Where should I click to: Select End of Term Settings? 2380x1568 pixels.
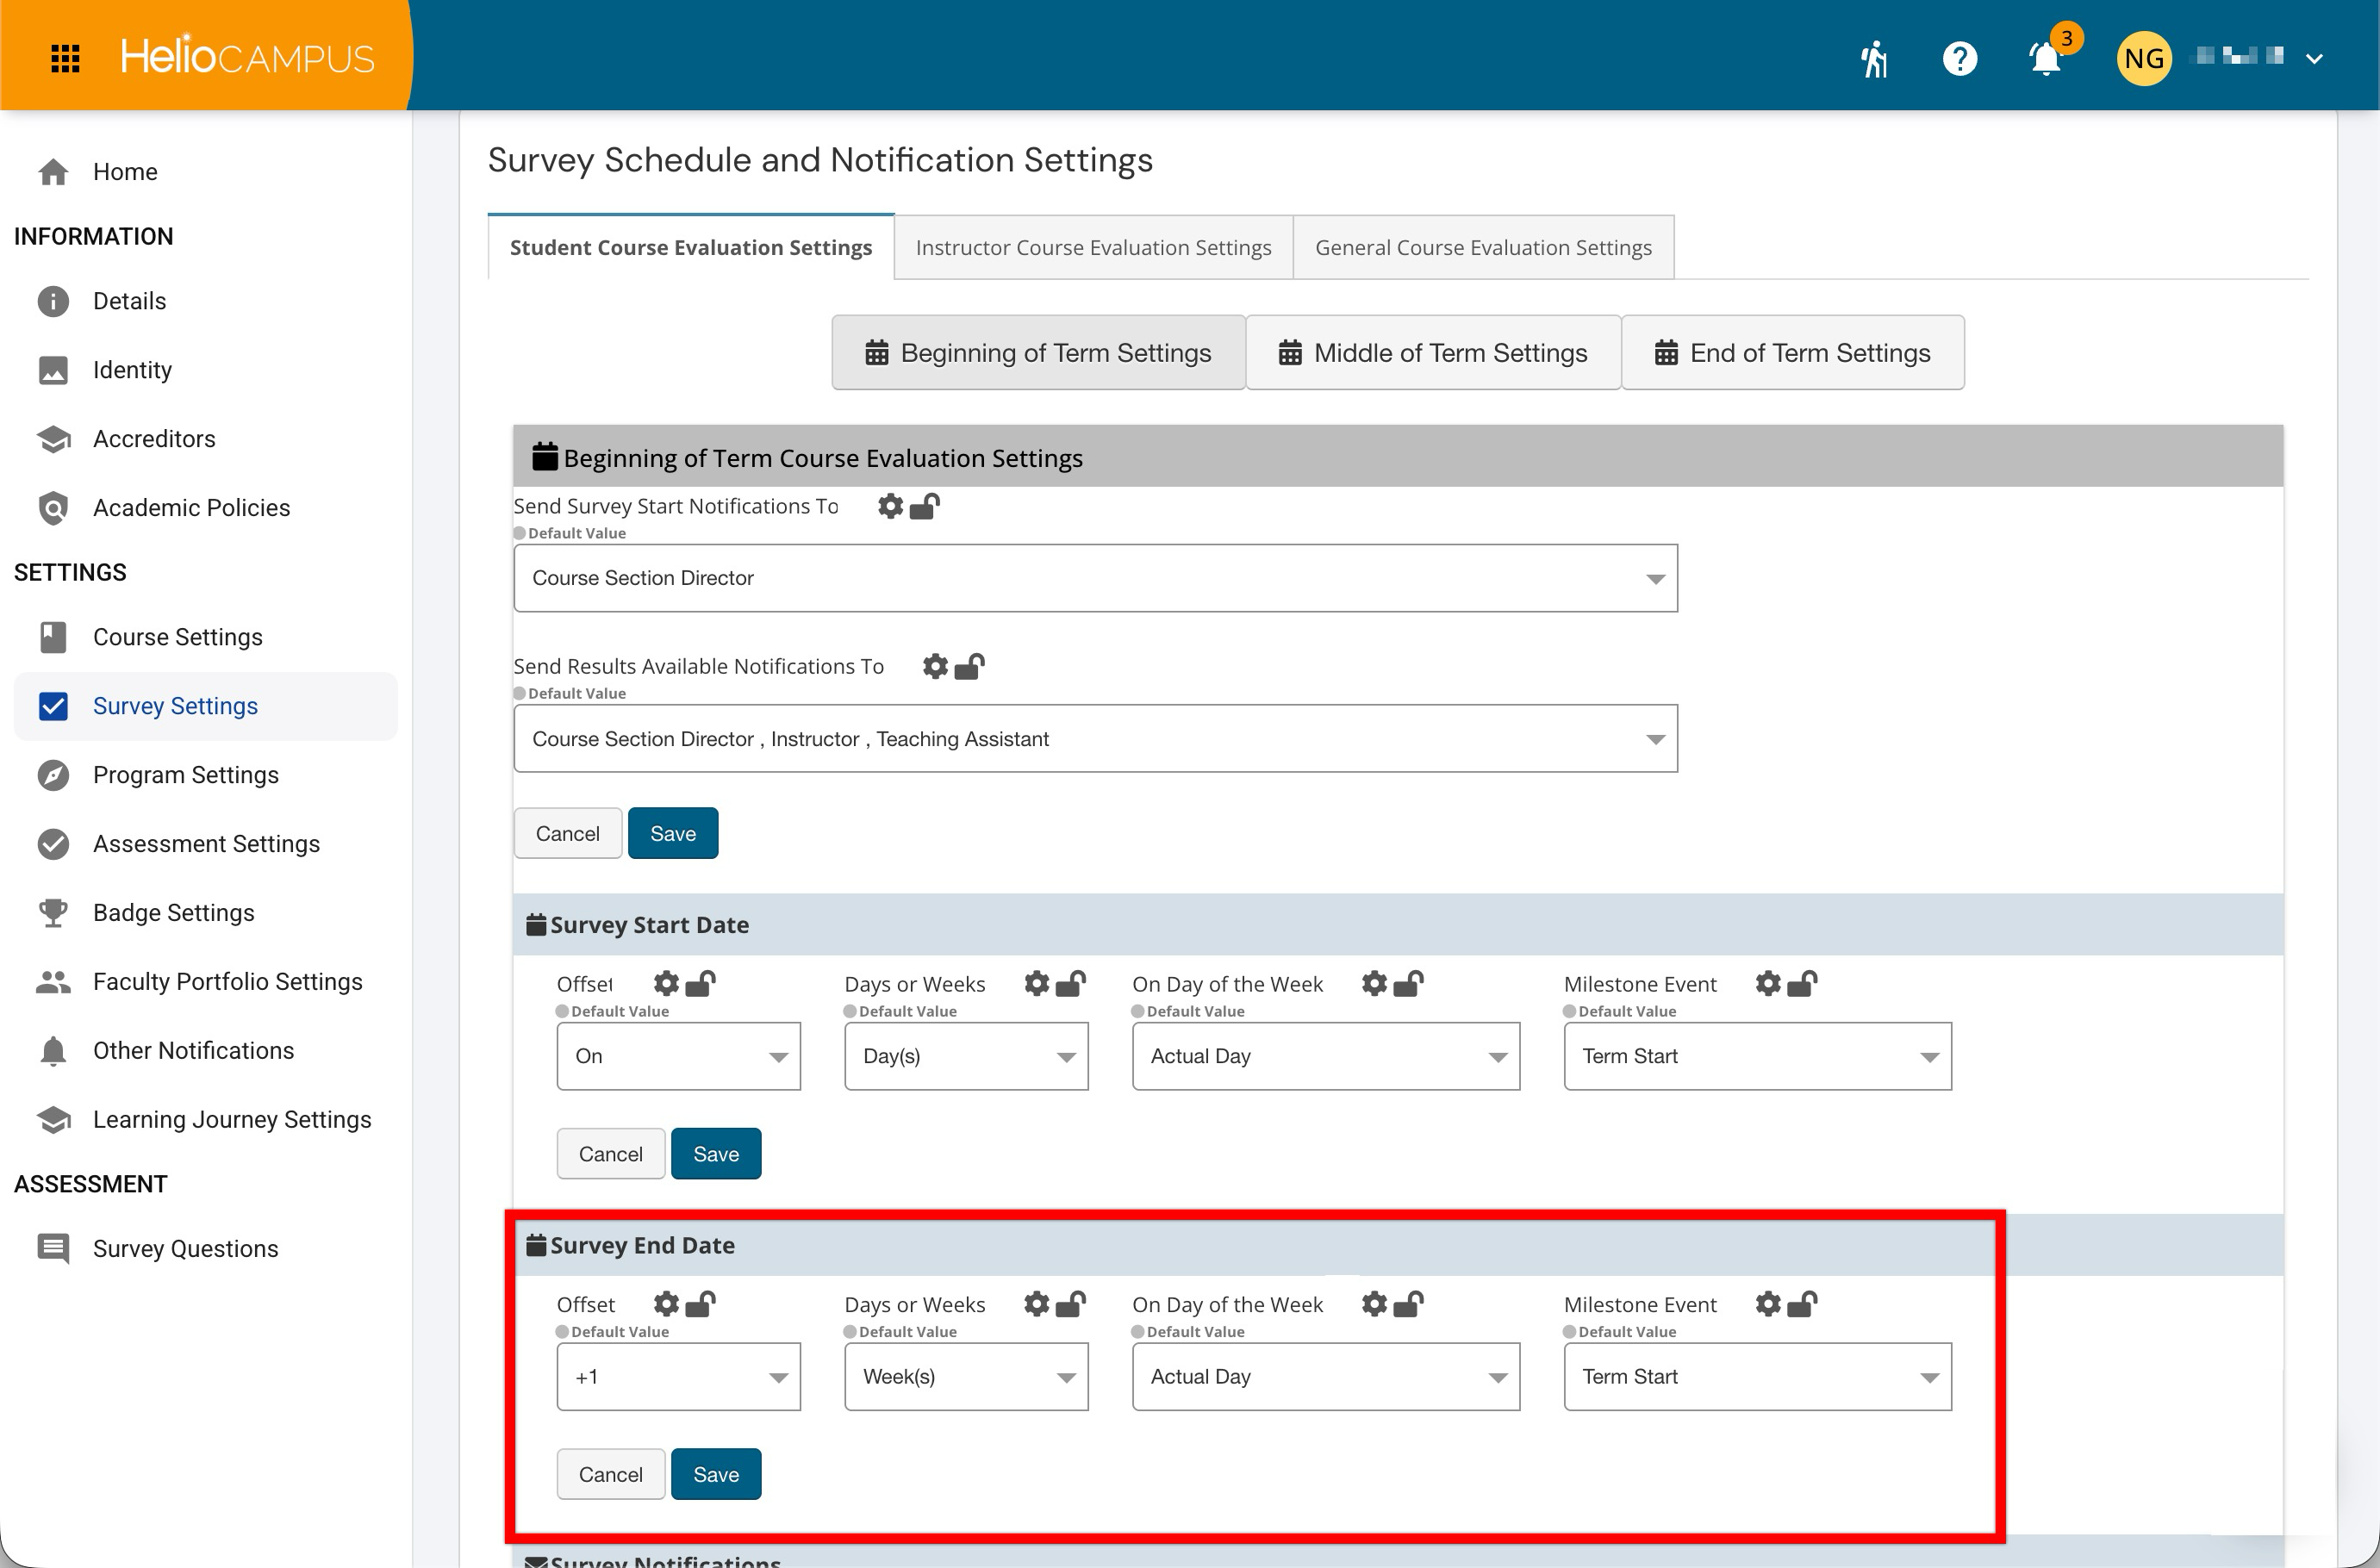(x=1792, y=353)
